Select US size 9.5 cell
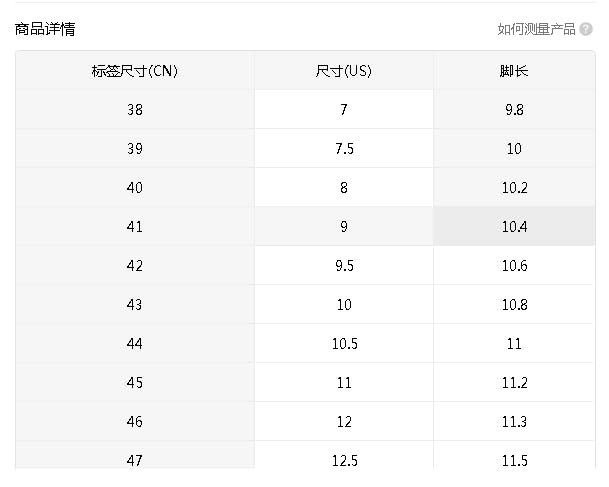The width and height of the screenshot is (609, 487). pyautogui.click(x=344, y=266)
